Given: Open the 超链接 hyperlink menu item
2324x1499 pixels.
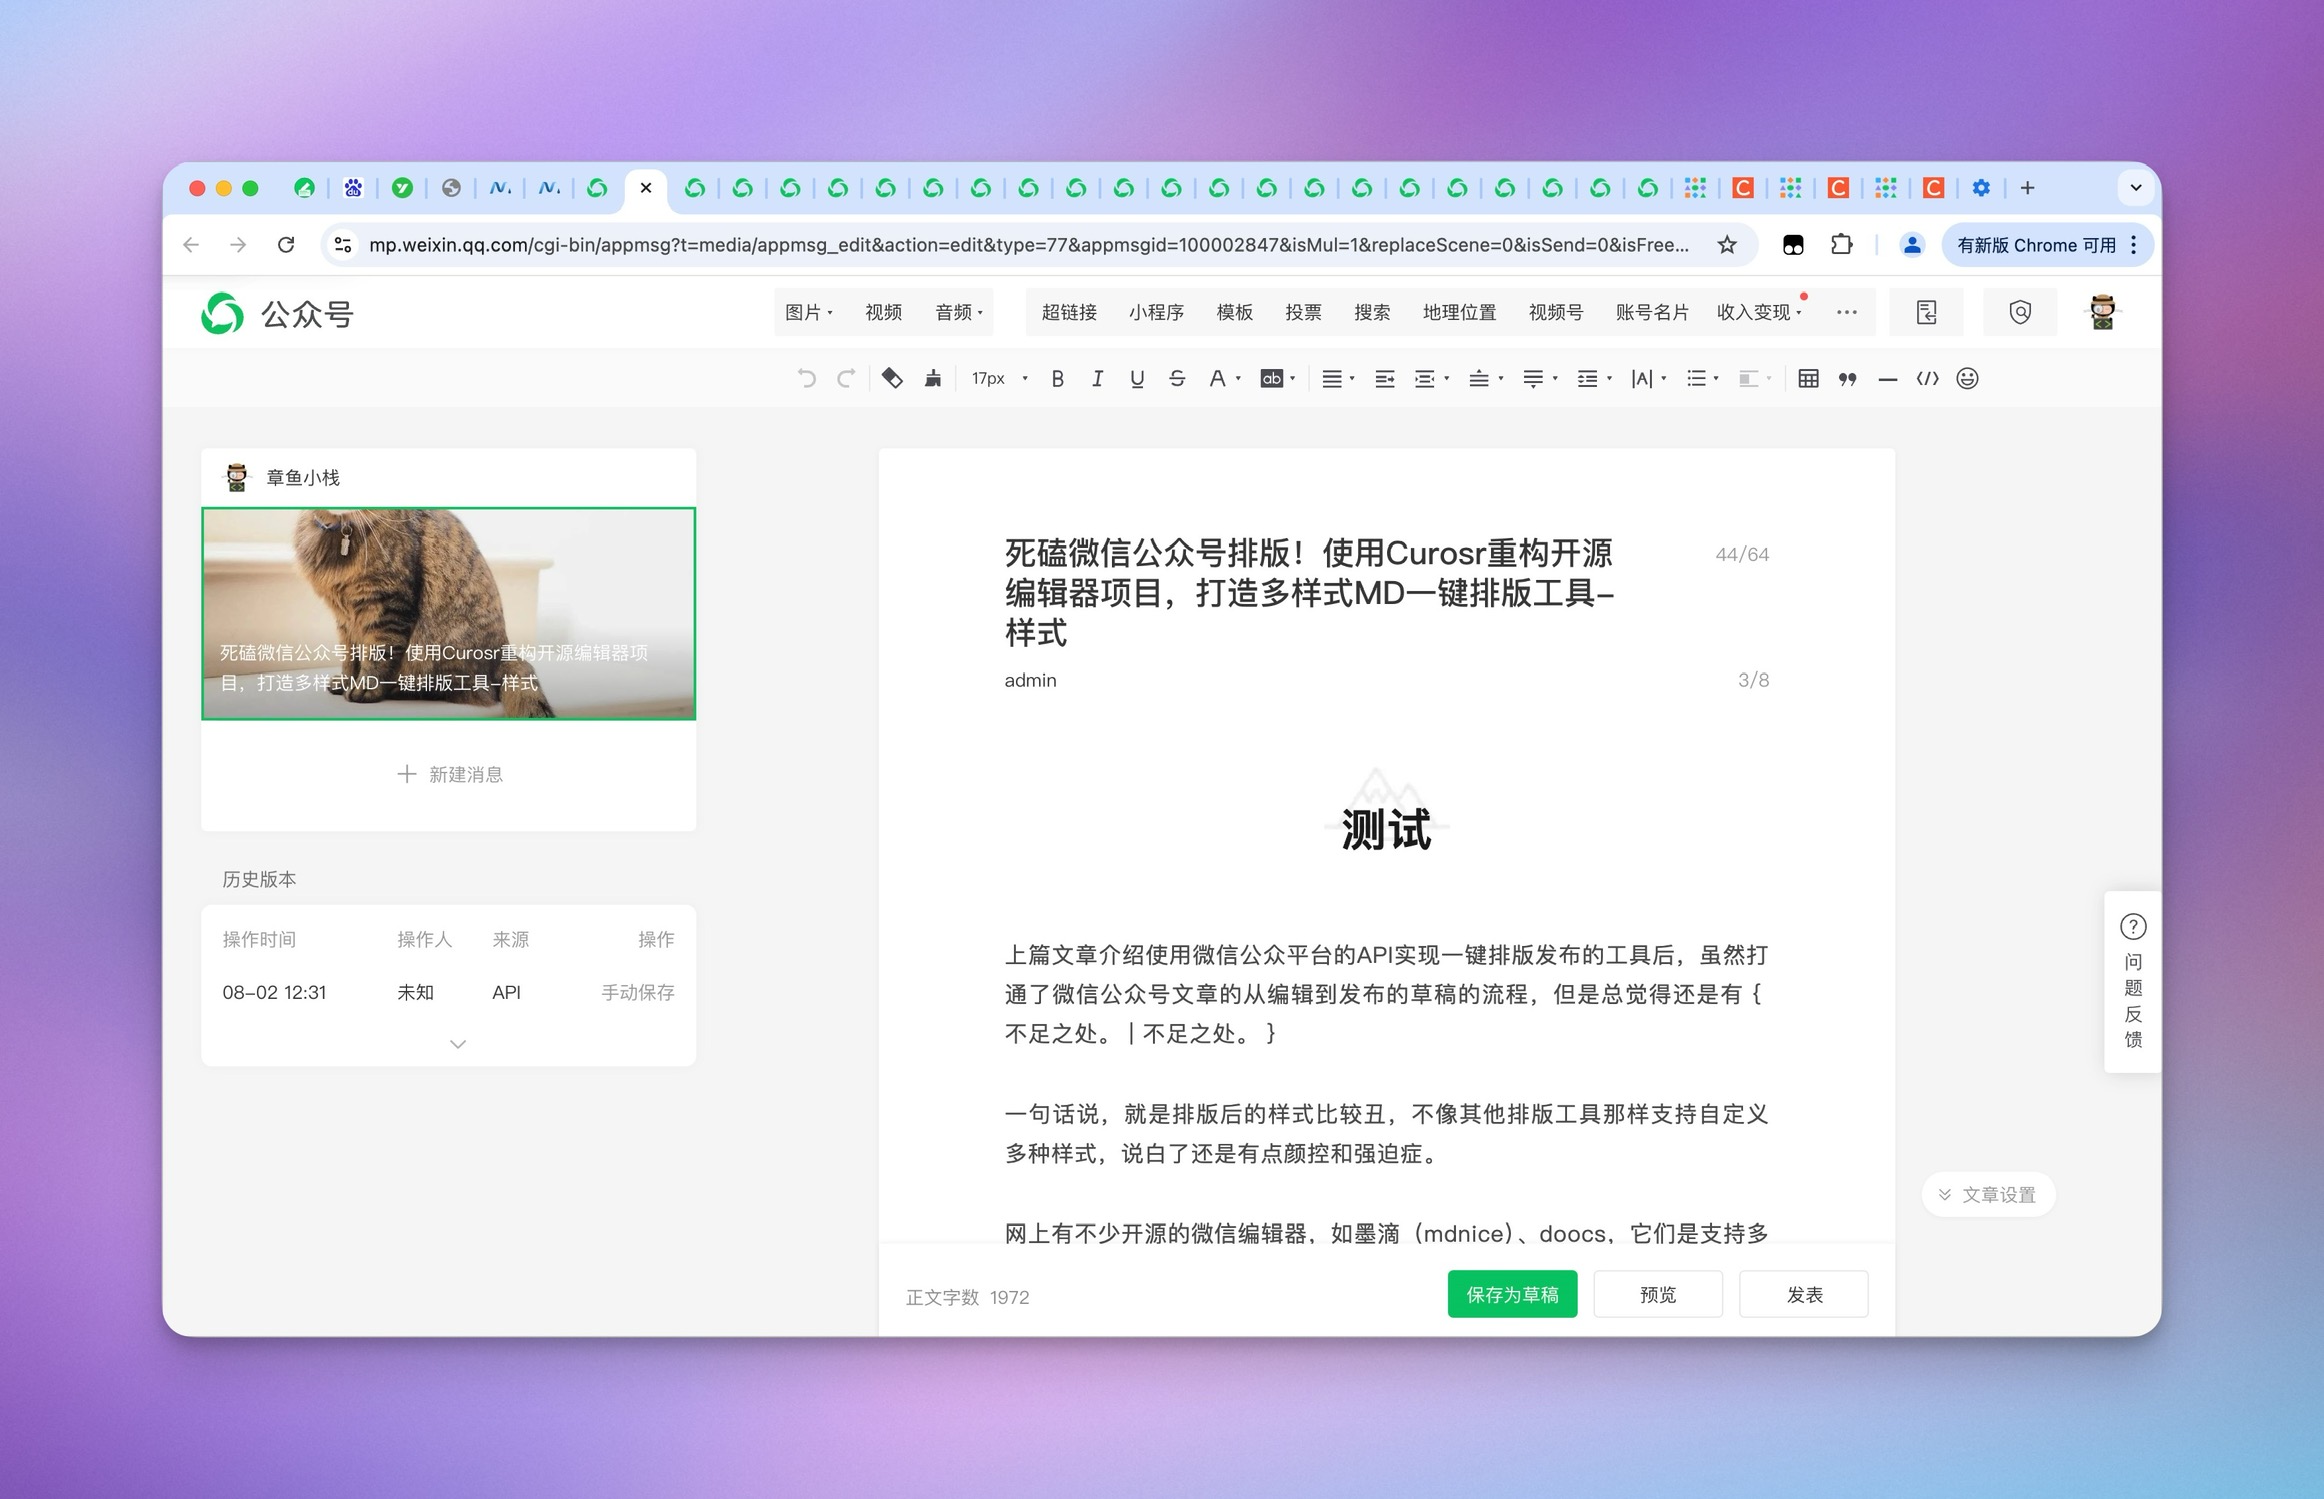Looking at the screenshot, I should click(1069, 312).
